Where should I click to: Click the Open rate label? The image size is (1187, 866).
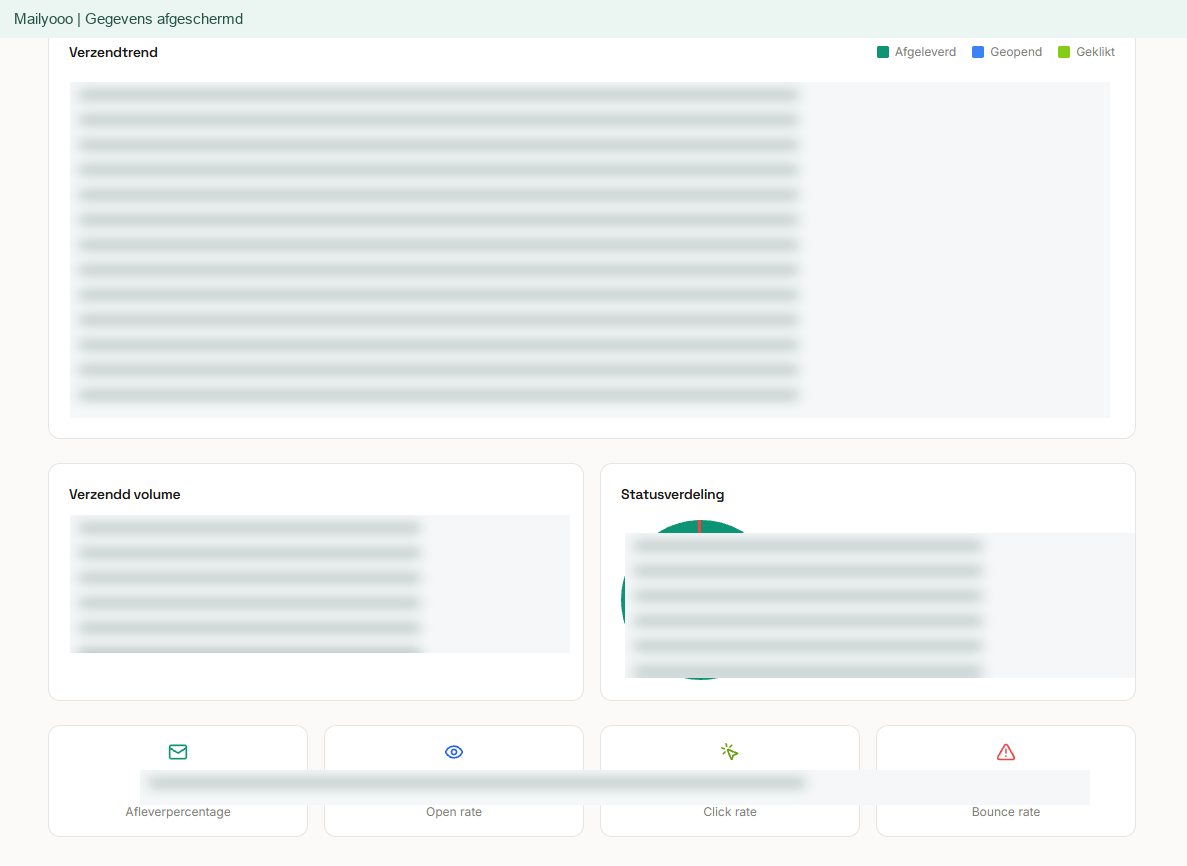tap(454, 811)
